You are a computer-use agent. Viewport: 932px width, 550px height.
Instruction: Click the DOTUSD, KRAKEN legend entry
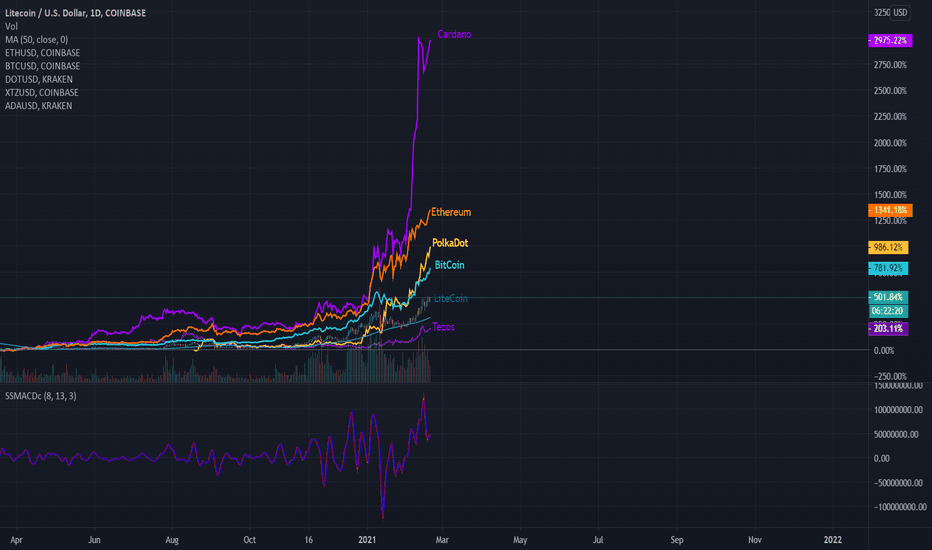point(39,79)
